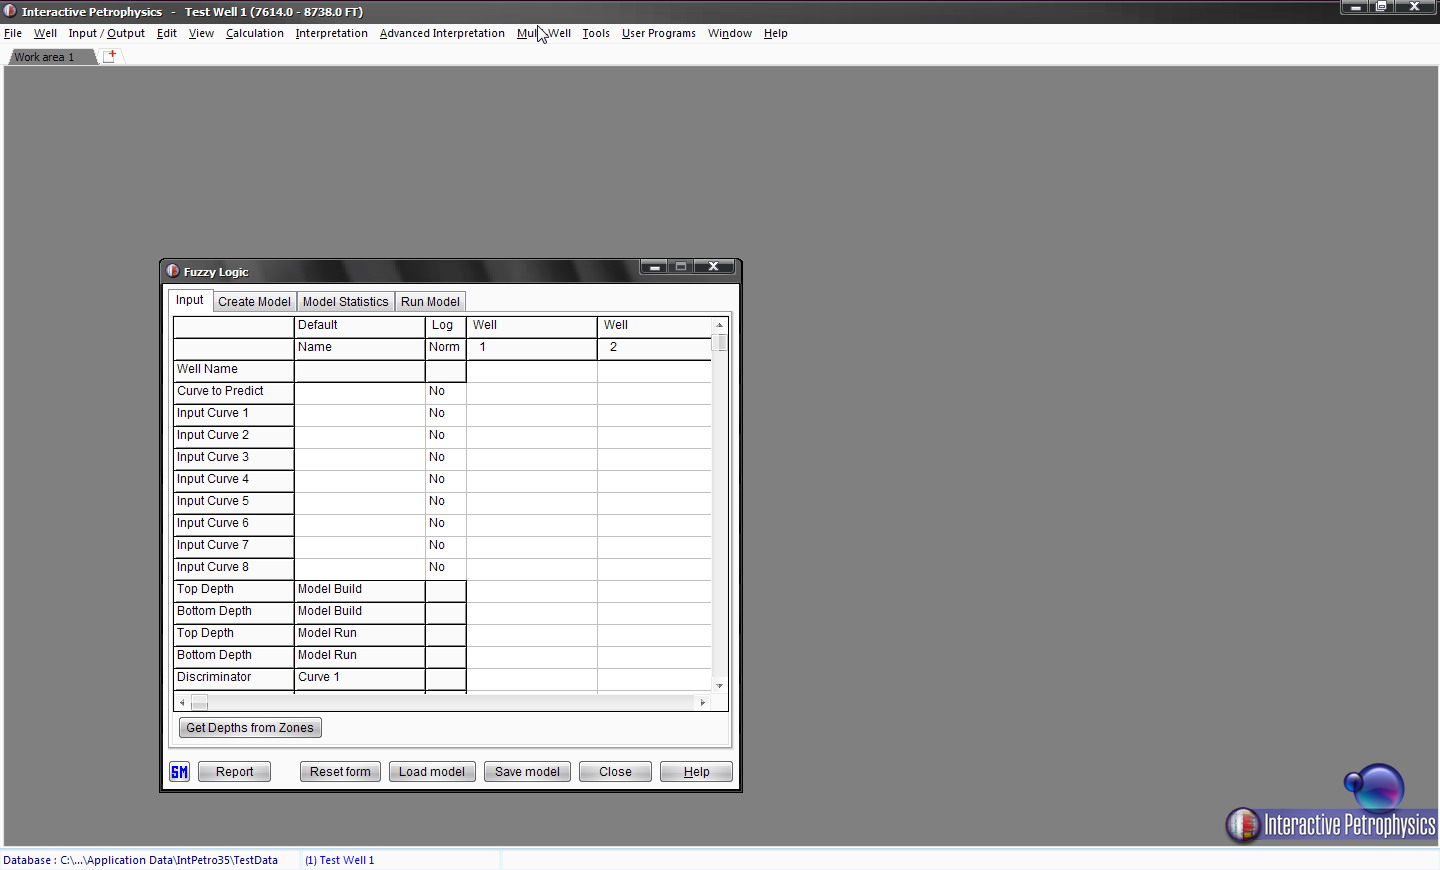
Task: Click scroll right arrow of the table
Action: 703,703
